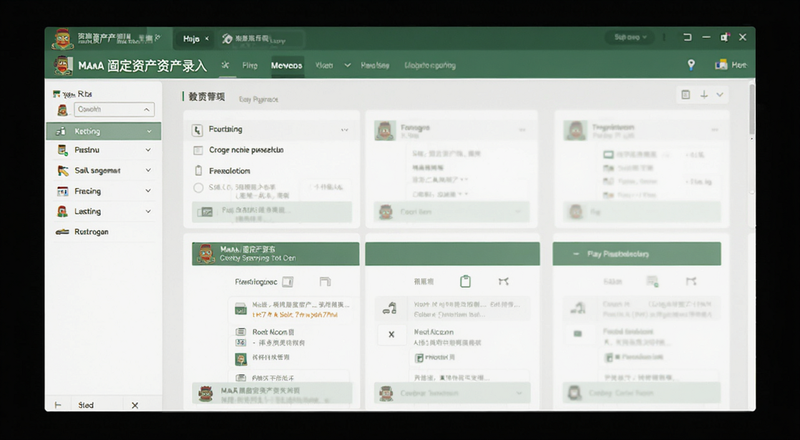Viewport: 800px width, 440px height.
Task: Click the document icon beside Phoddd
Action: pos(419,358)
